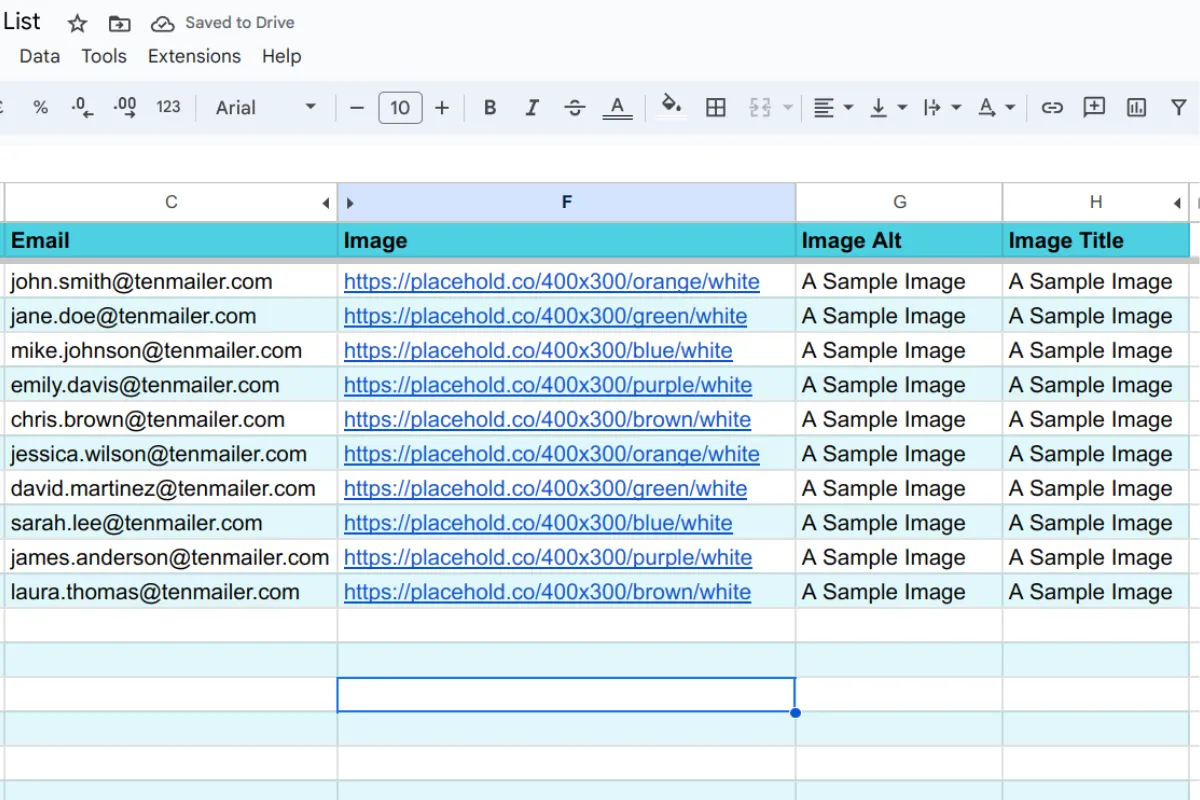This screenshot has width=1200, height=800.
Task: Apply bold formatting
Action: tap(489, 107)
